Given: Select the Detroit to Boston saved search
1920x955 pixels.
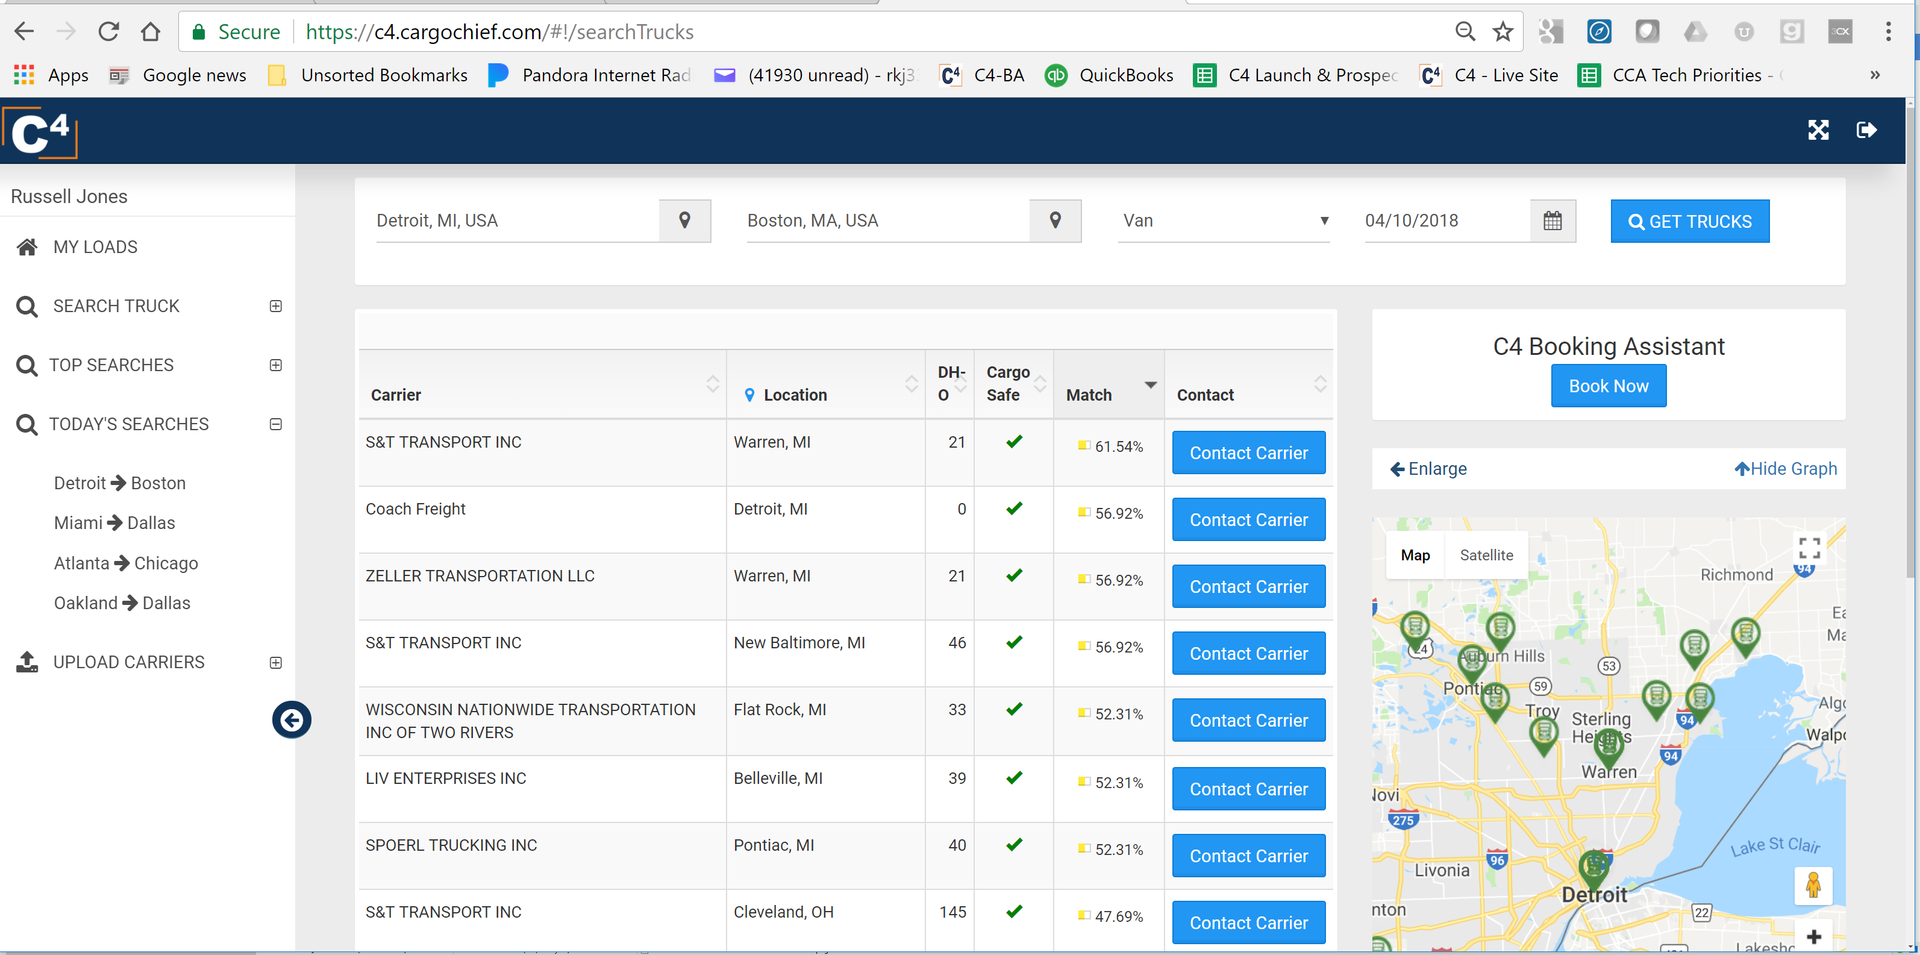Looking at the screenshot, I should (x=119, y=483).
